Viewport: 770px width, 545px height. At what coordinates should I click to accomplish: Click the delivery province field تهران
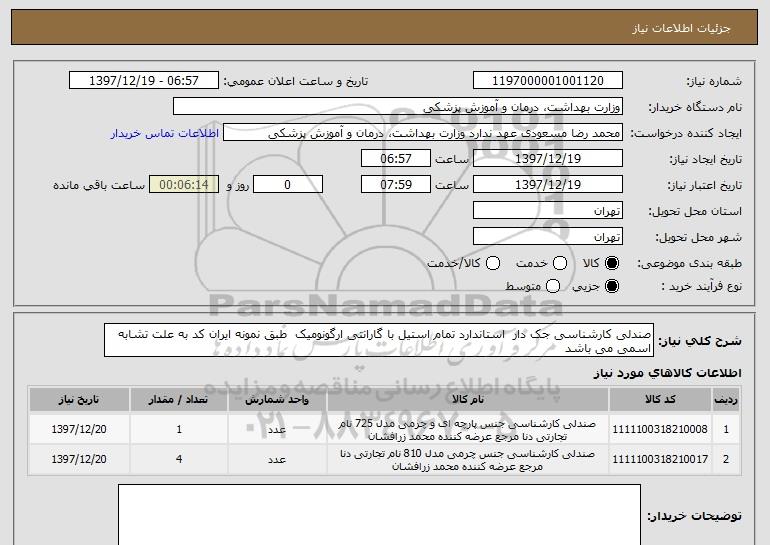tap(548, 211)
